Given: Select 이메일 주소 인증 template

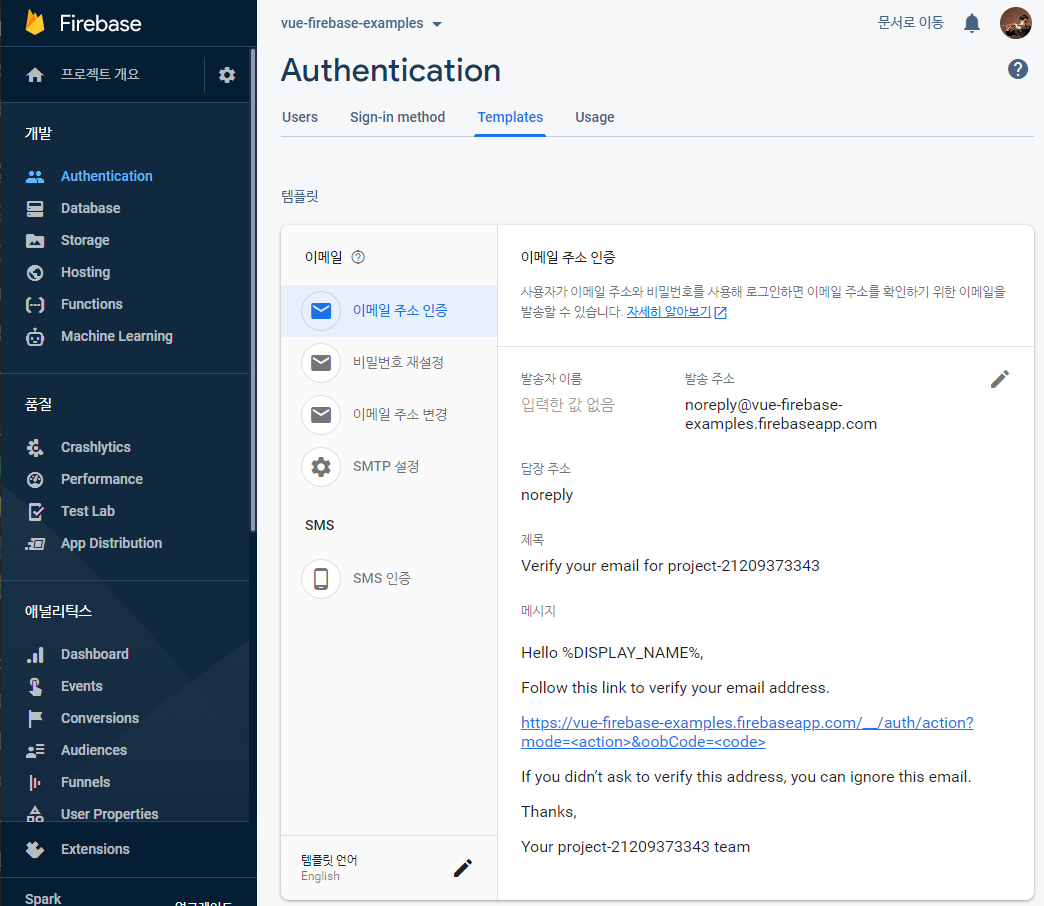Looking at the screenshot, I should click(389, 311).
